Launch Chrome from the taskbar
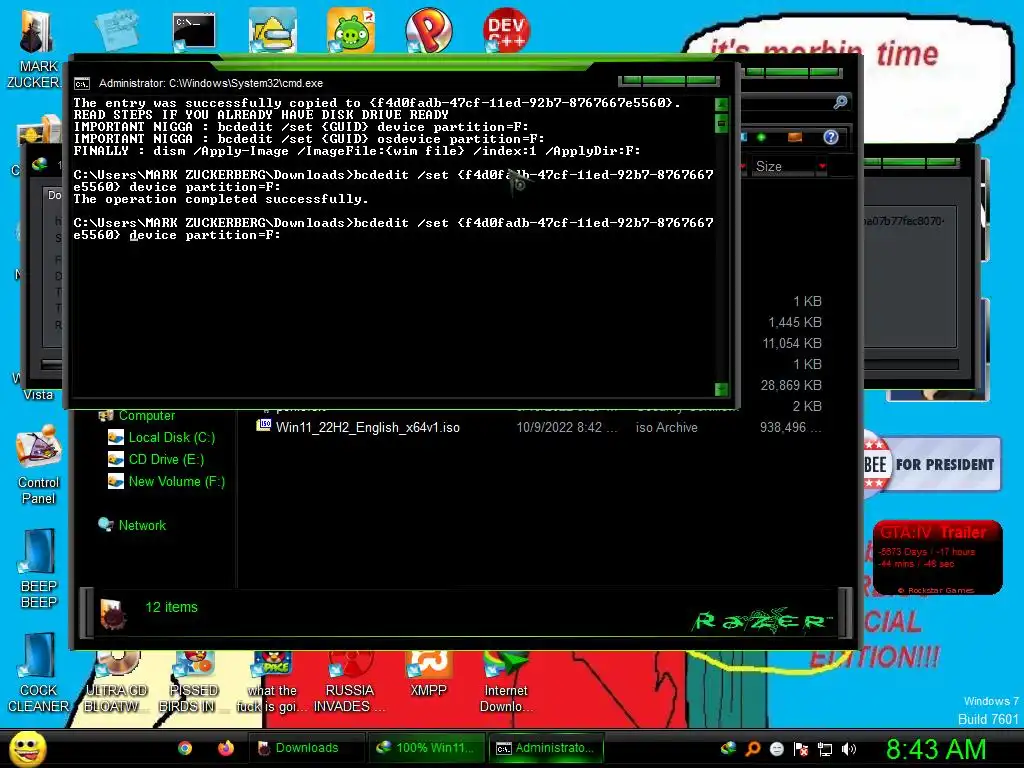Image resolution: width=1024 pixels, height=768 pixels. (185, 748)
